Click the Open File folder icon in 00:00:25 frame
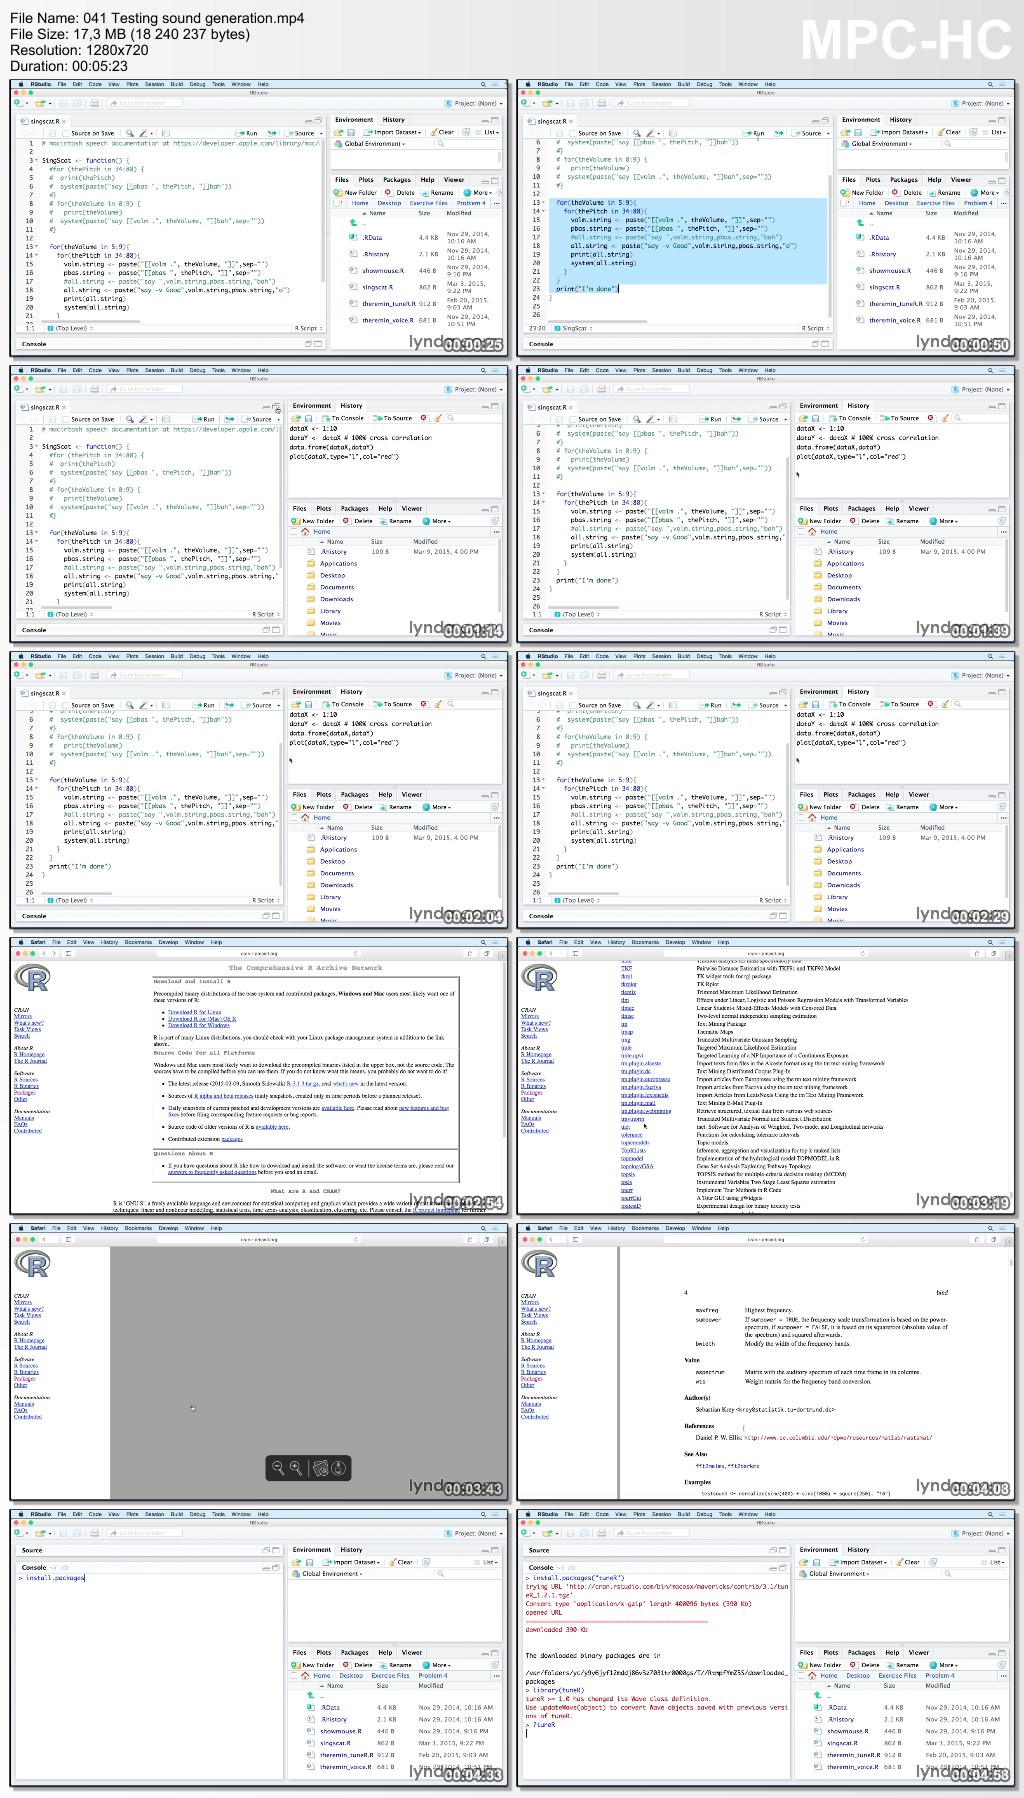Viewport: 1024px width, 1798px height. coord(42,103)
